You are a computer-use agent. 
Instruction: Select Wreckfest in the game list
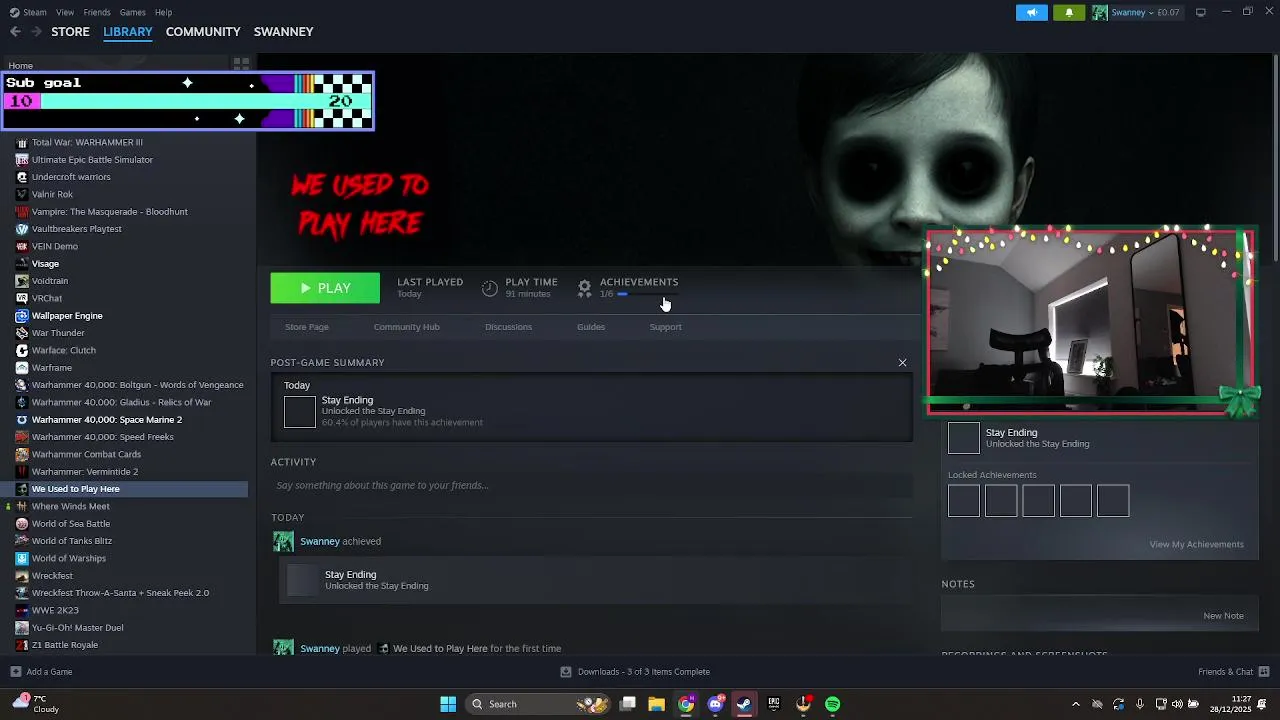tap(52, 576)
